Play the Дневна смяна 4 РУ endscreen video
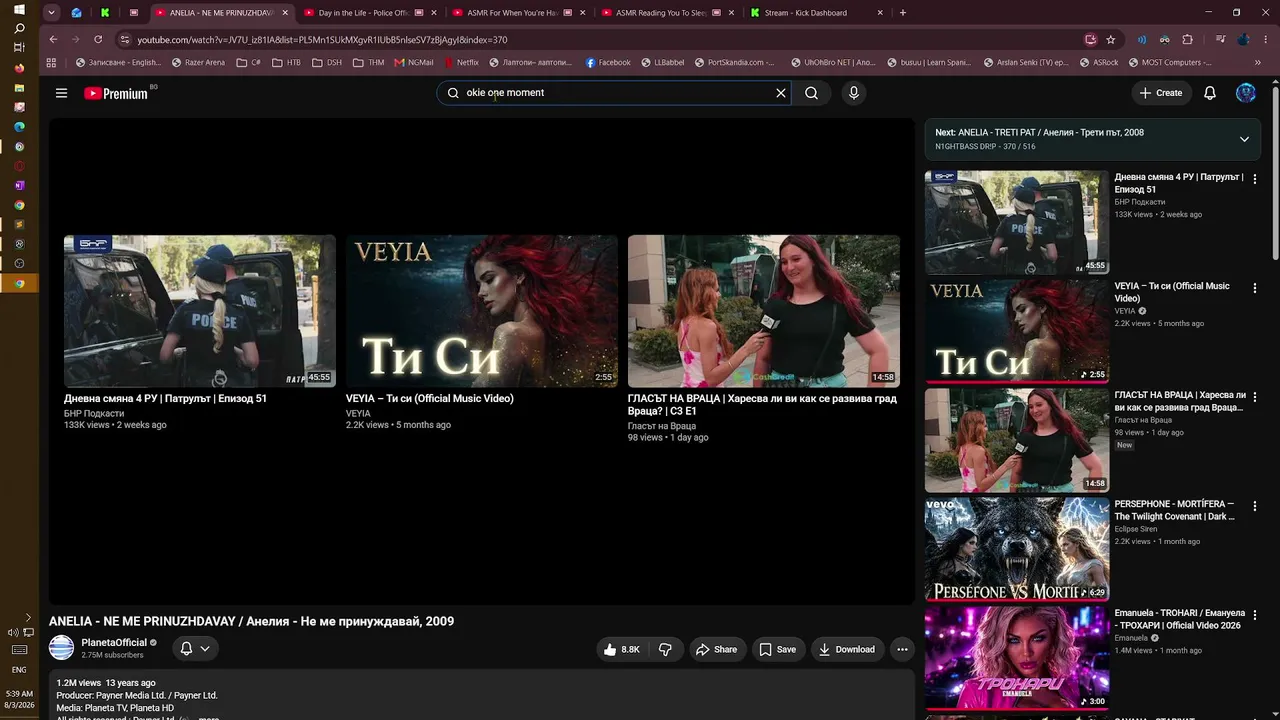Image resolution: width=1280 pixels, height=720 pixels. point(200,311)
